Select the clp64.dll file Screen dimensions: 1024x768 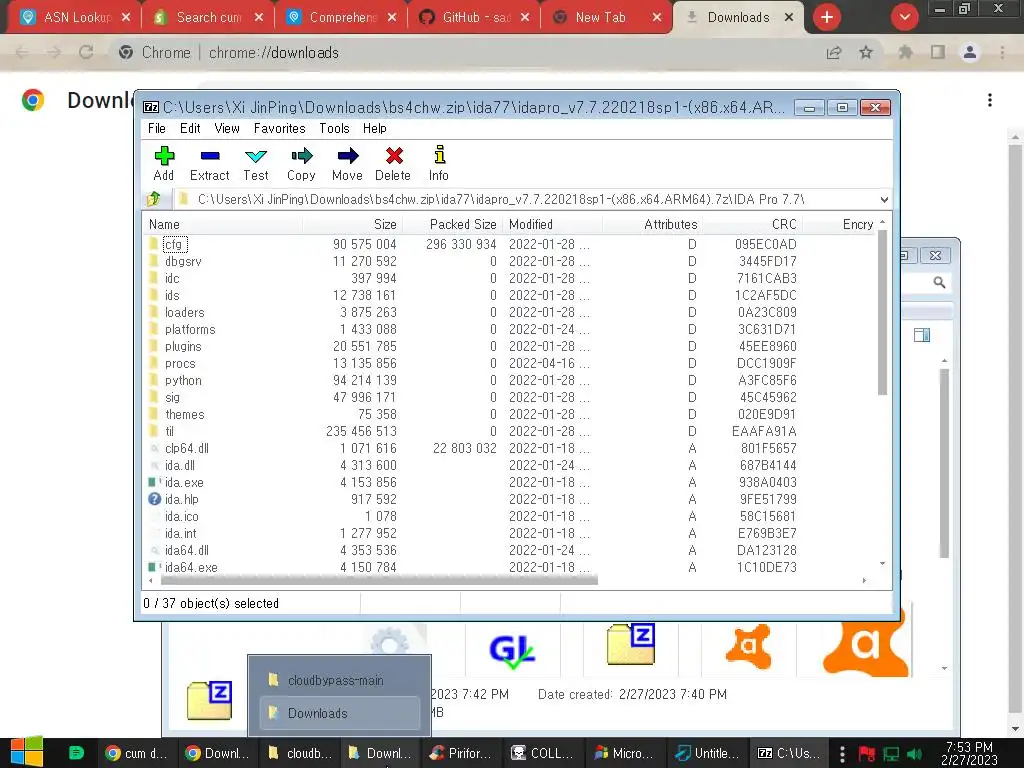click(x=187, y=448)
